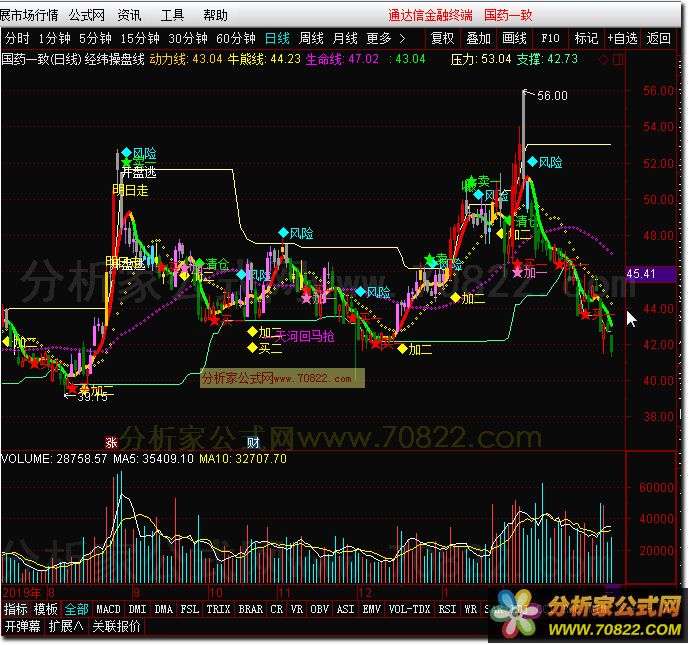Click the 56.00 high price annotation
This screenshot has height=645, width=690.
(x=552, y=95)
